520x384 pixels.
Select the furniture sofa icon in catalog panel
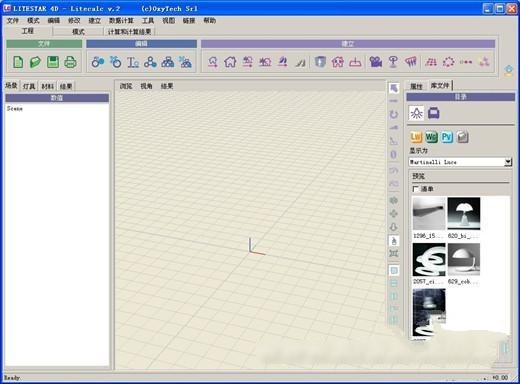point(433,113)
